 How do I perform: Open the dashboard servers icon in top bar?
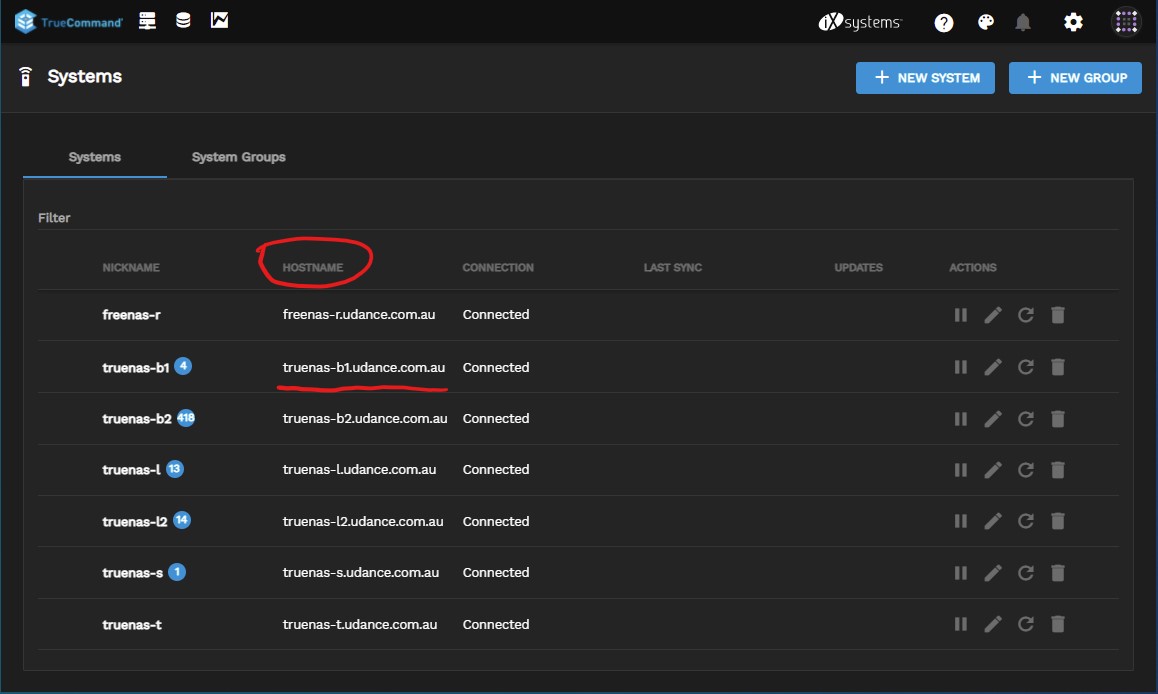148,21
